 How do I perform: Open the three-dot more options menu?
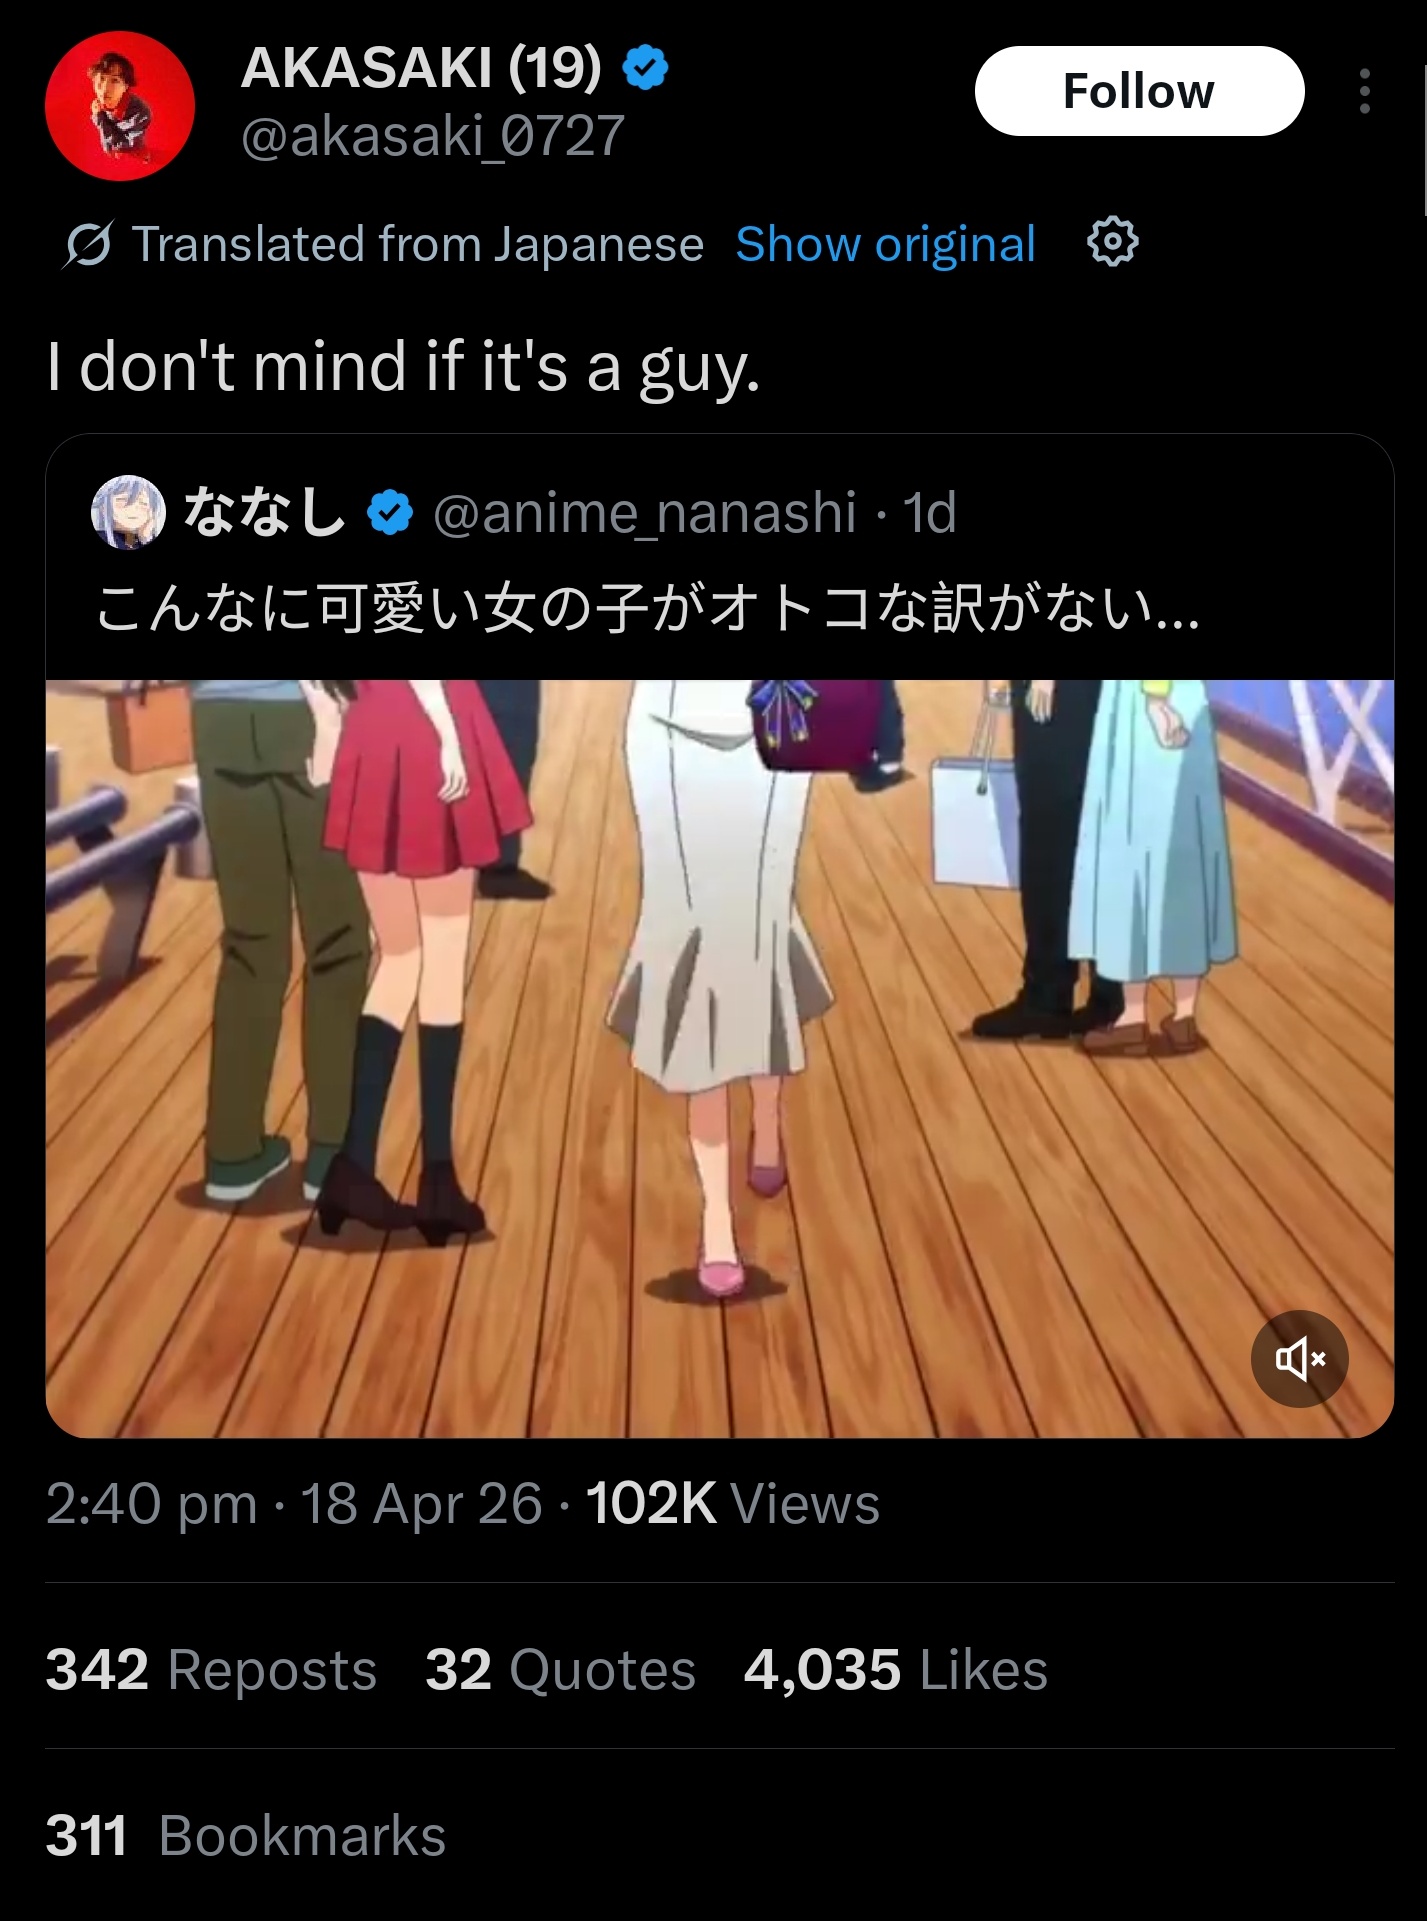point(1364,91)
